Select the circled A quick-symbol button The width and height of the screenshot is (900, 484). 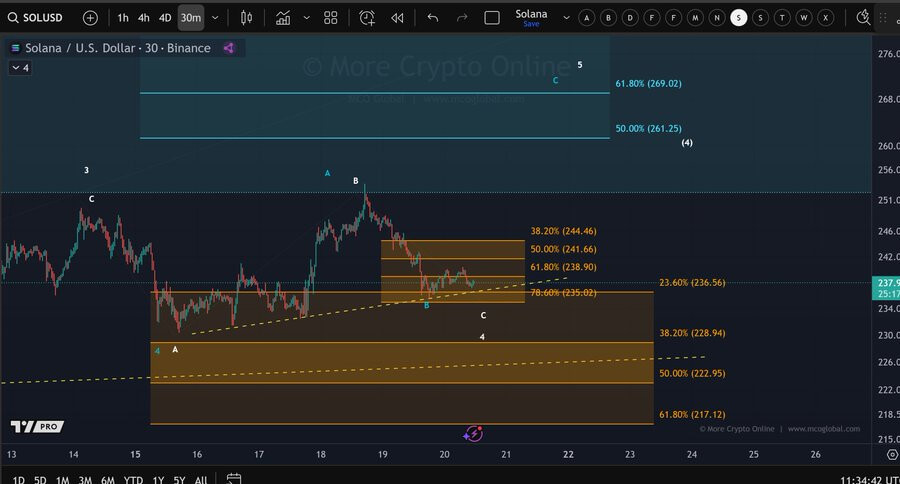[x=587, y=18]
